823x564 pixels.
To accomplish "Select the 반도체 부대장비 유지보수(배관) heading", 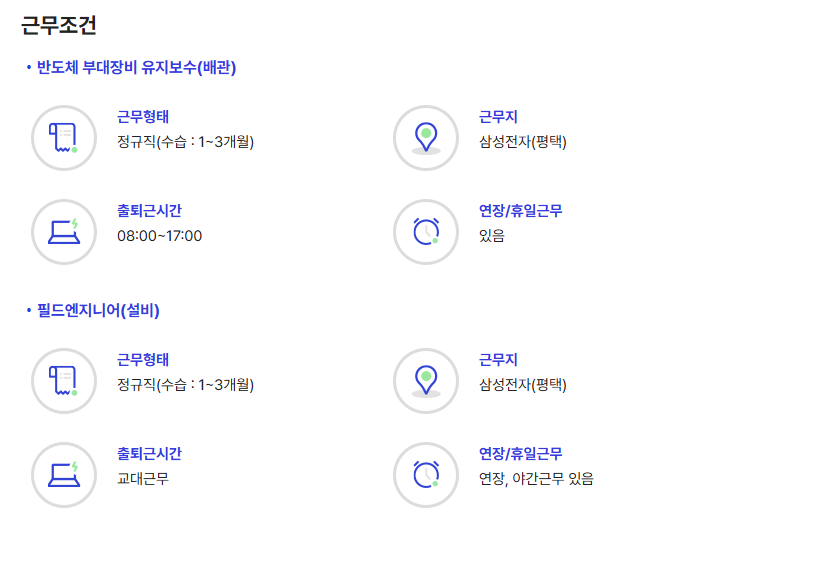I will click(x=136, y=68).
